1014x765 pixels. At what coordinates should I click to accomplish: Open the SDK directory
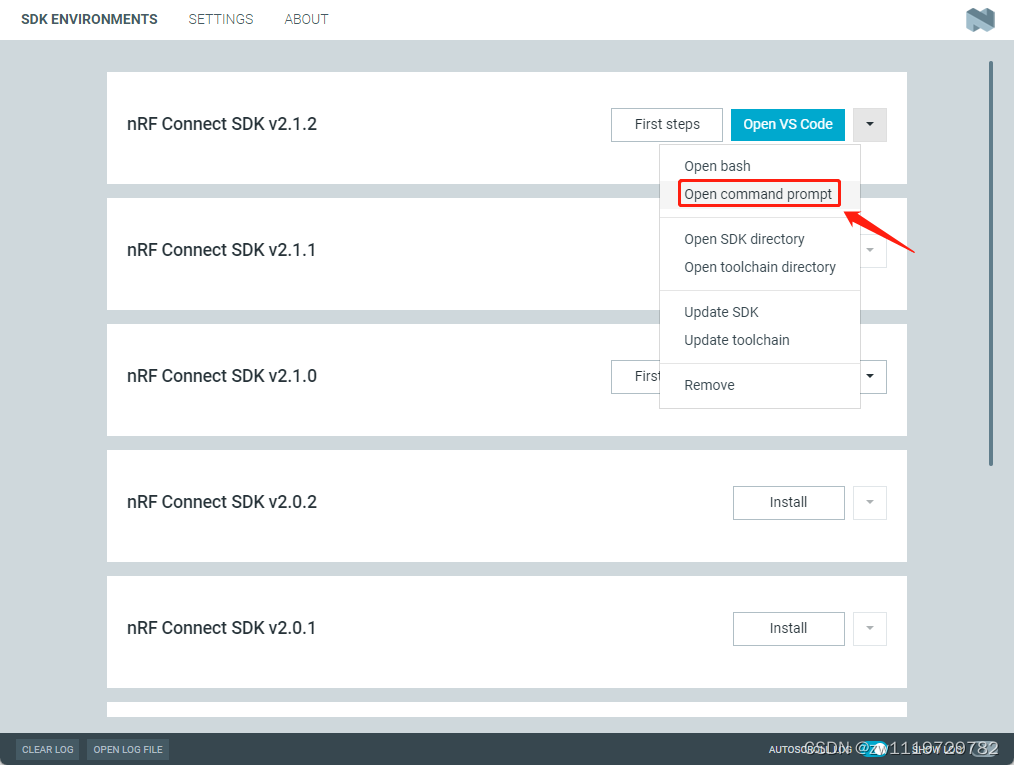[x=744, y=239]
